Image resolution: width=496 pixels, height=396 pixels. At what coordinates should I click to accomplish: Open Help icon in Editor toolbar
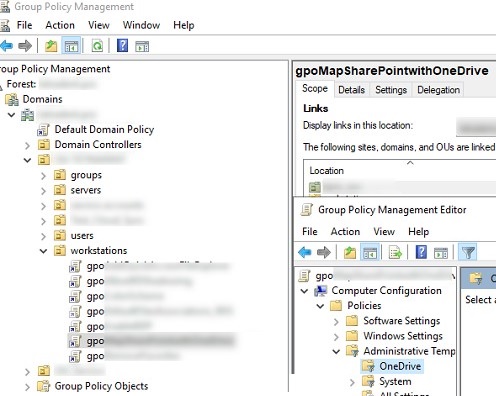click(421, 252)
